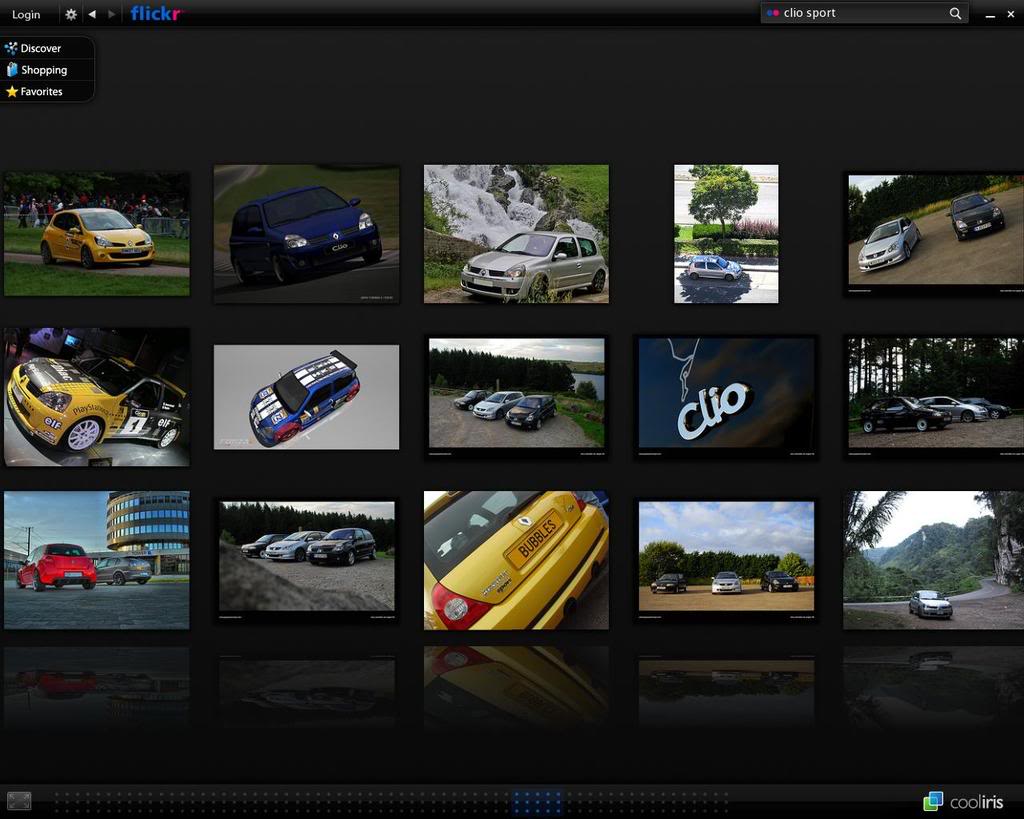Open the Discover menu item
The image size is (1024, 819).
tap(40, 48)
